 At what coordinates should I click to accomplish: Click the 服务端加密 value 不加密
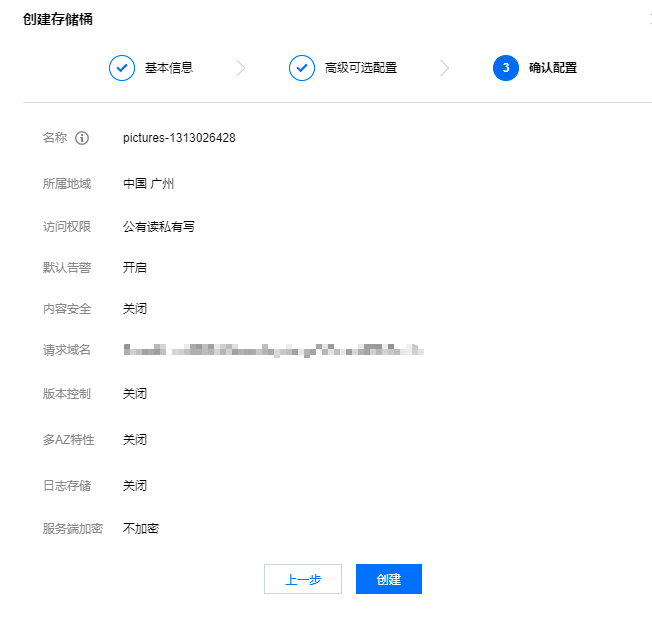coord(141,528)
